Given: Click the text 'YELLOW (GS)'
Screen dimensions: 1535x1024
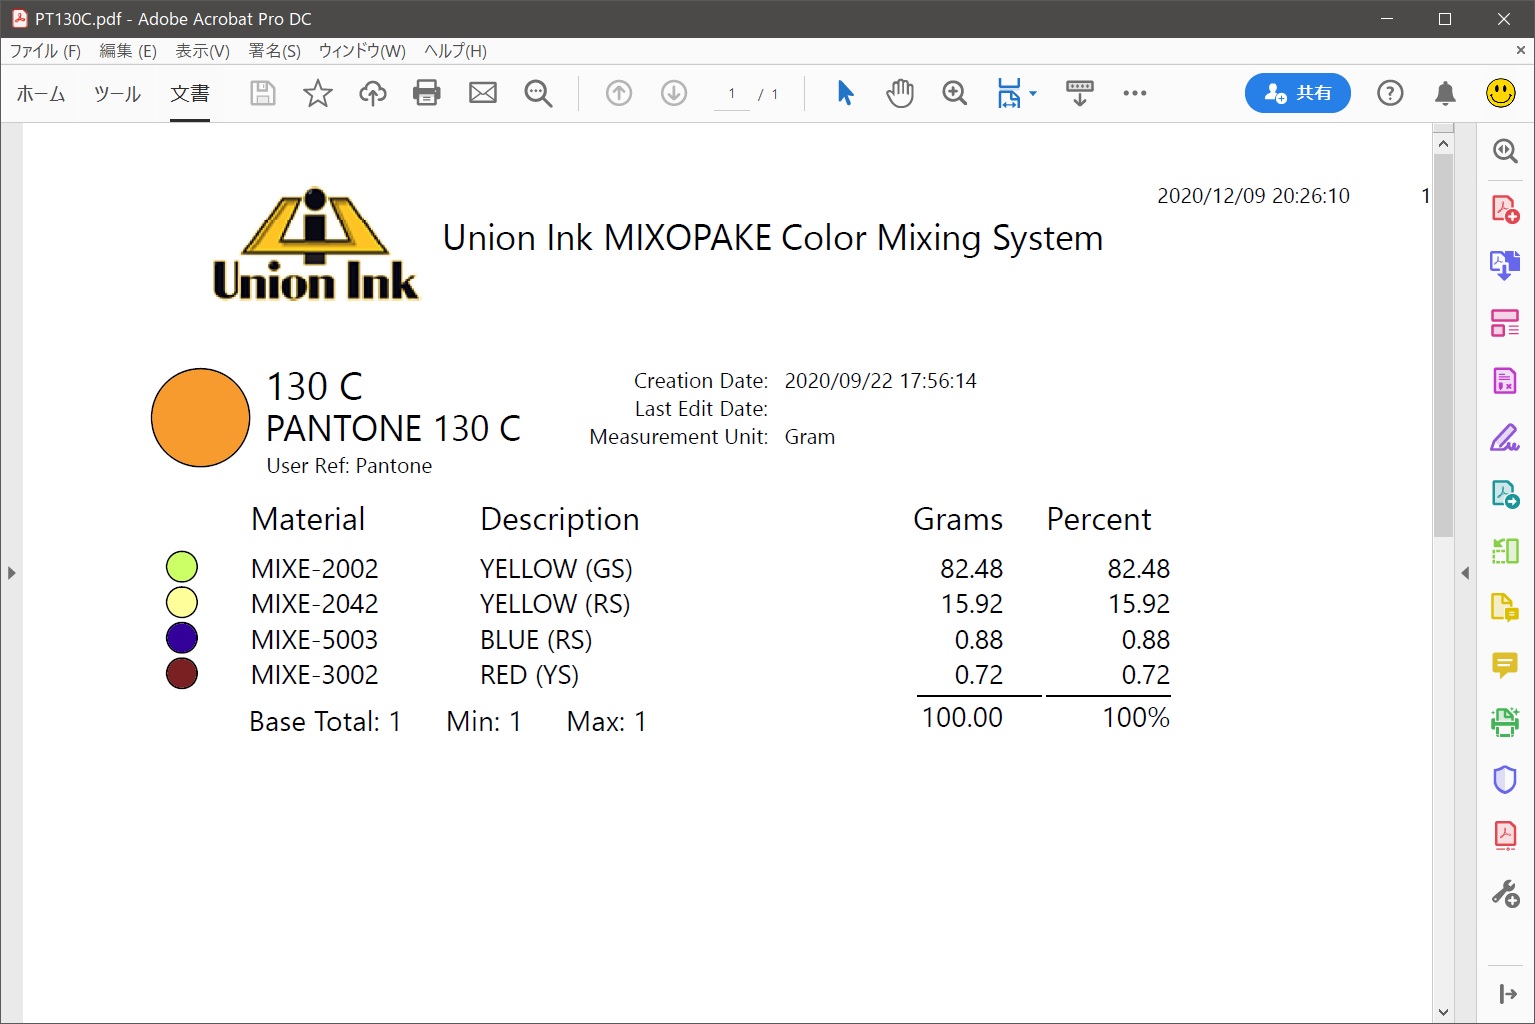Looking at the screenshot, I should pos(556,569).
